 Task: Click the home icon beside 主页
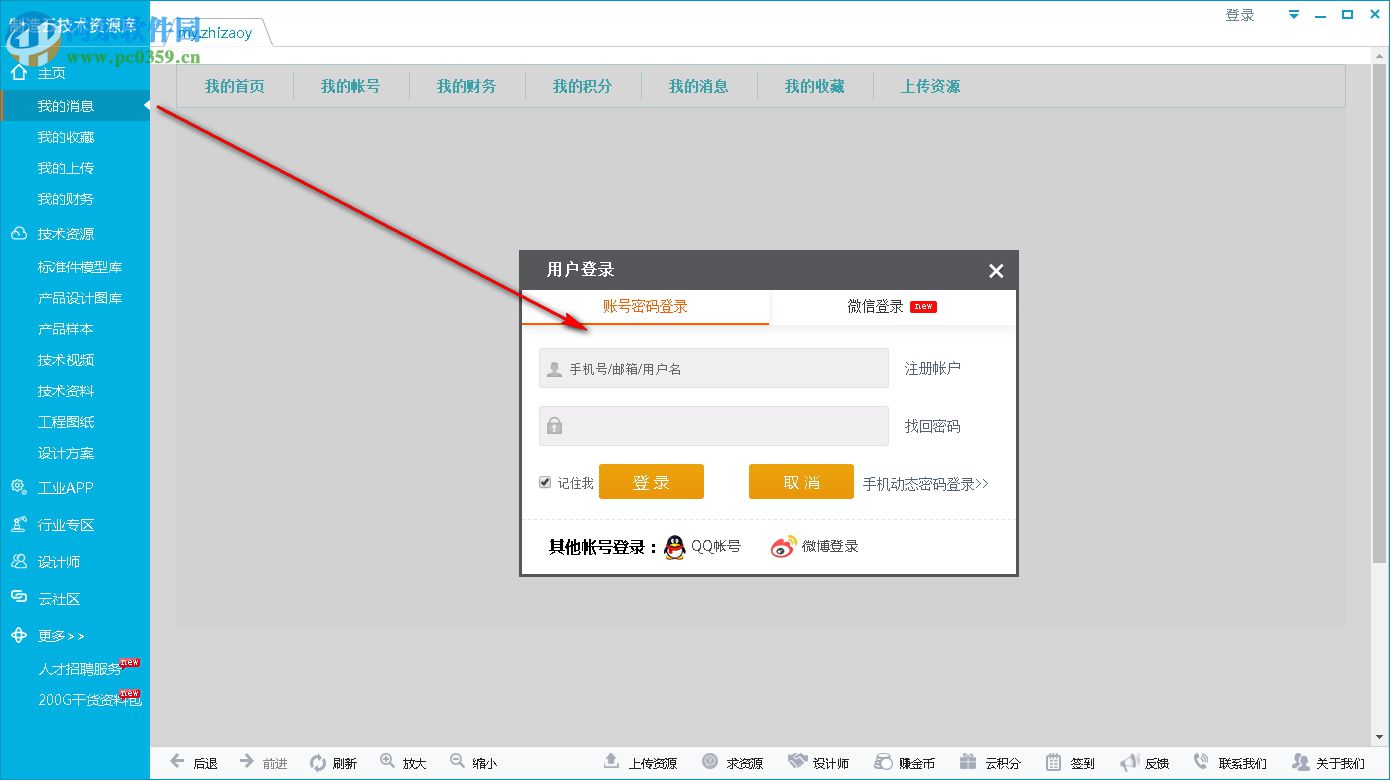click(19, 73)
